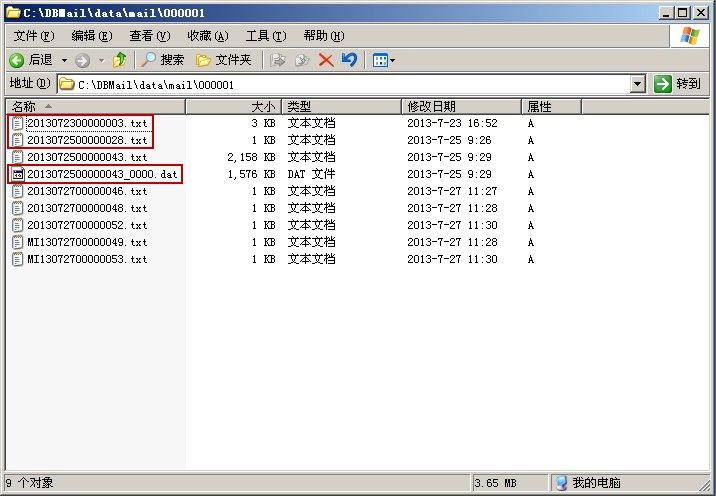The image size is (716, 496).
Task: Click the Copy To folder icon
Action: [x=301, y=60]
